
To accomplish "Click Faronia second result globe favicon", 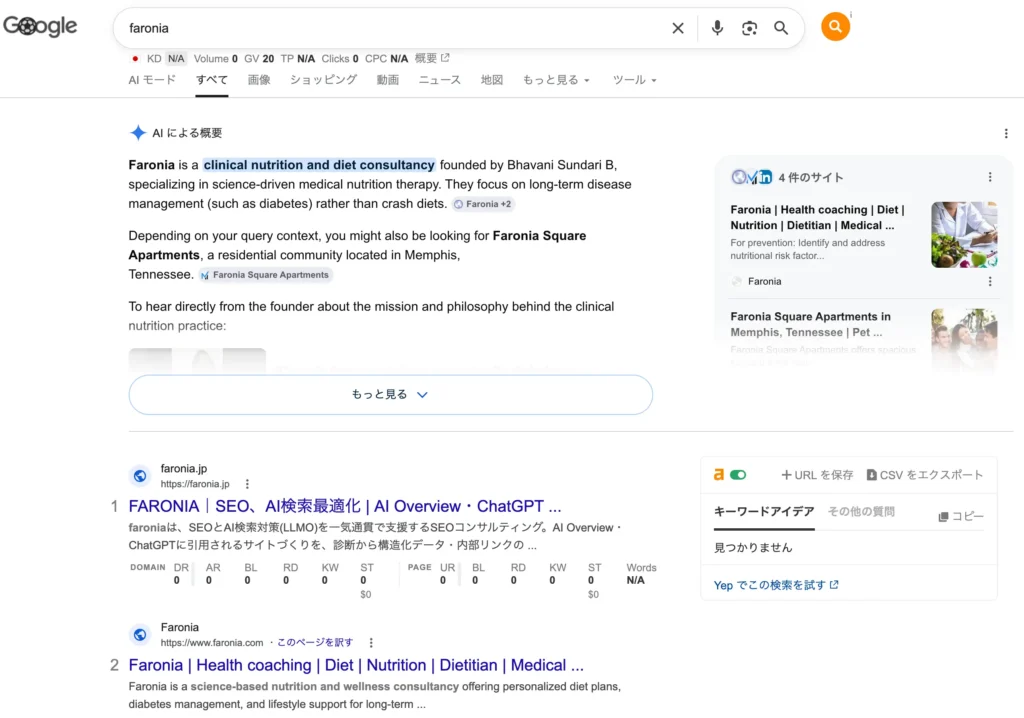I will [140, 634].
